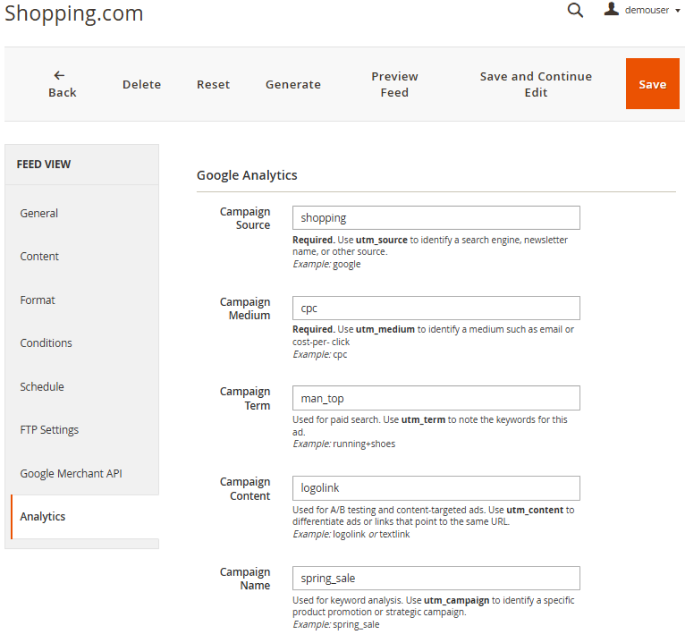Delete the feed
This screenshot has height=635, width=685.
[142, 84]
